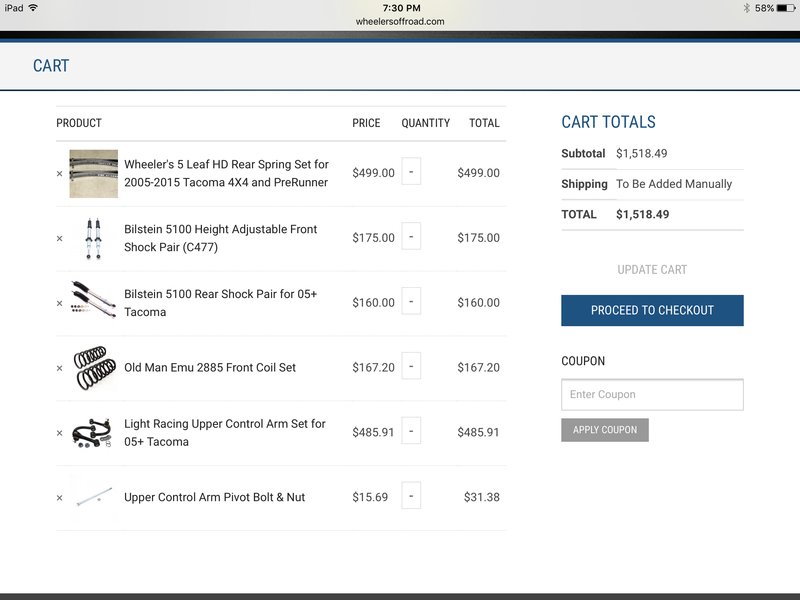800x600 pixels.
Task: Edit quantity for Bilstein rear shock pair
Action: coord(411,301)
